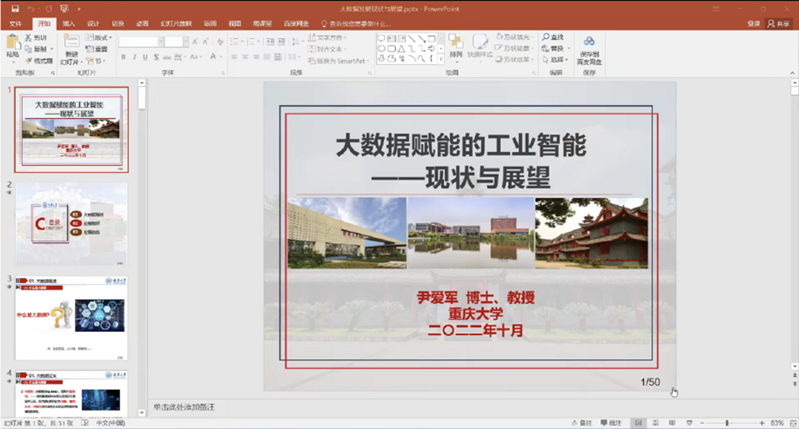
Task: Toggle Bold text formatting
Action: click(x=122, y=57)
